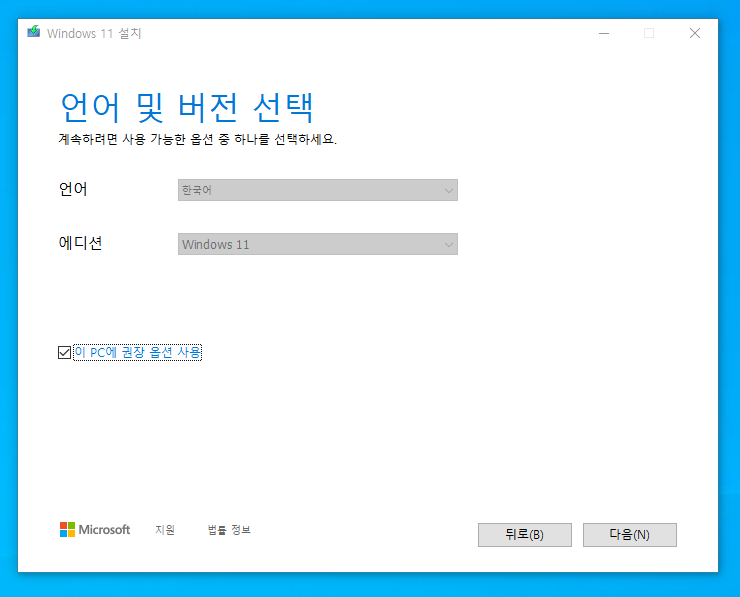740x597 pixels.
Task: Open the 언어 dropdown showing 한국어
Action: pos(318,190)
